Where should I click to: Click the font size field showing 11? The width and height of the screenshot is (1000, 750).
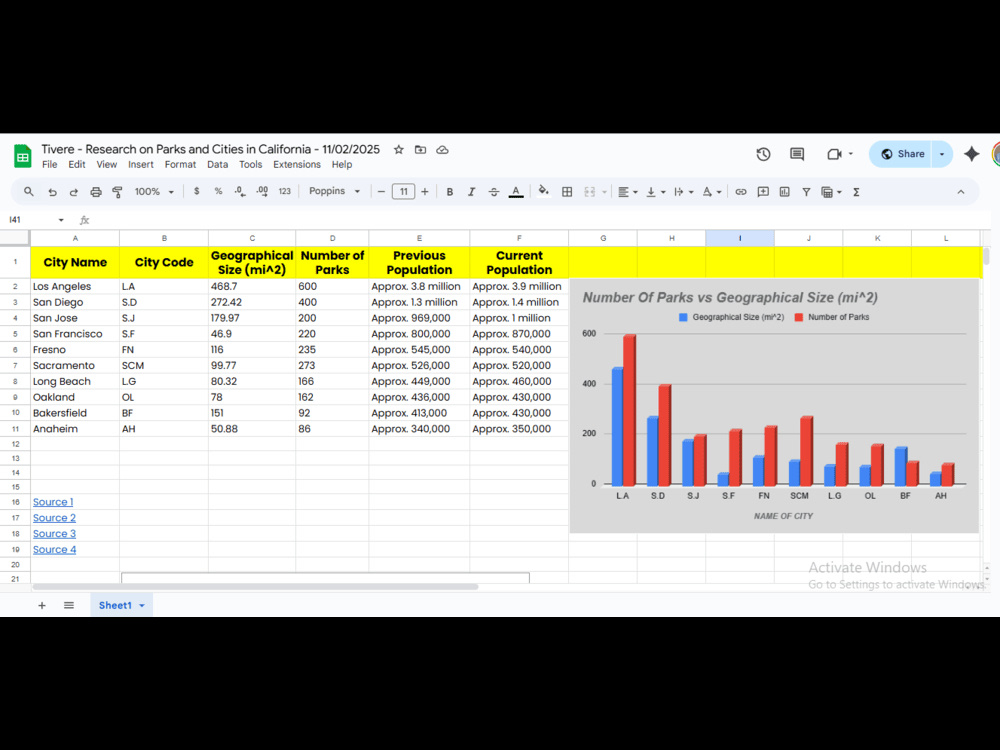pyautogui.click(x=403, y=191)
